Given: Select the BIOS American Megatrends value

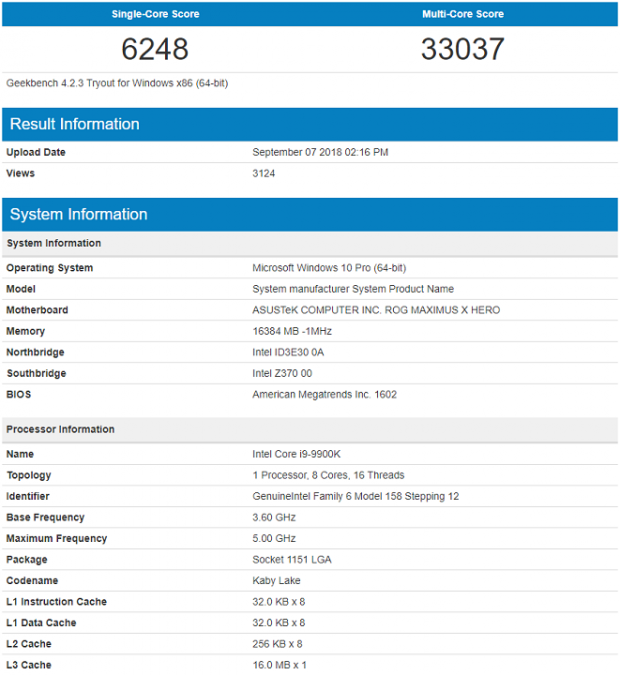Looking at the screenshot, I should 325,394.
